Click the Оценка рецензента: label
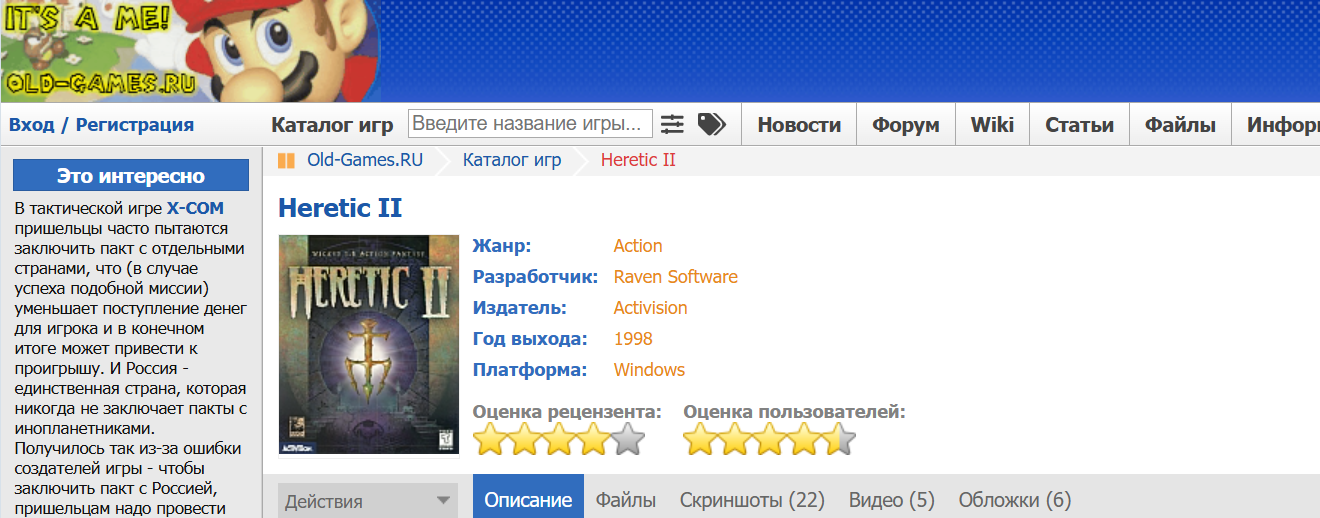The image size is (1320, 518). 567,412
